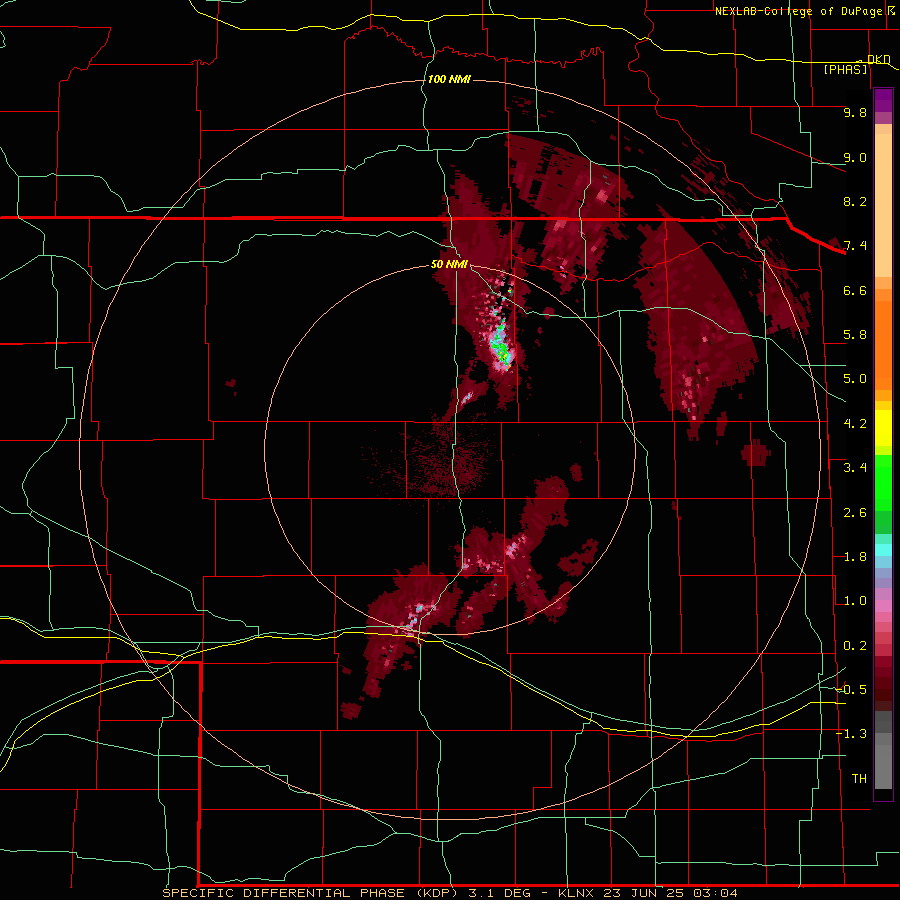Click the [PHAS] legend title
The image size is (900, 900).
(x=845, y=69)
